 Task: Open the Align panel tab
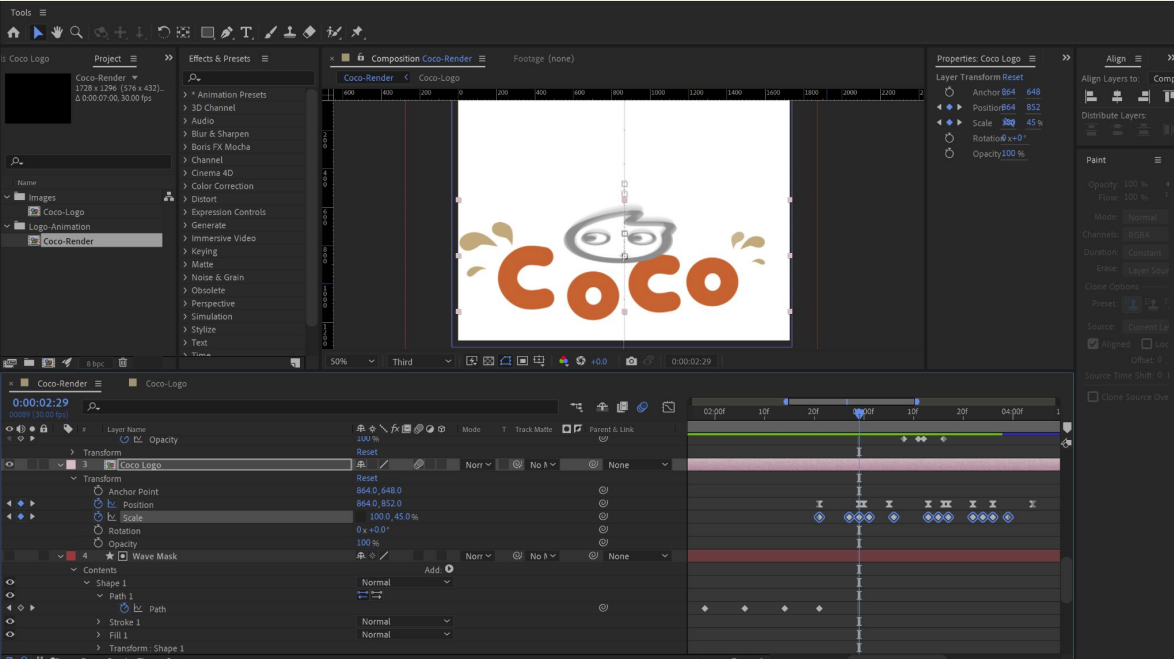tap(1116, 59)
